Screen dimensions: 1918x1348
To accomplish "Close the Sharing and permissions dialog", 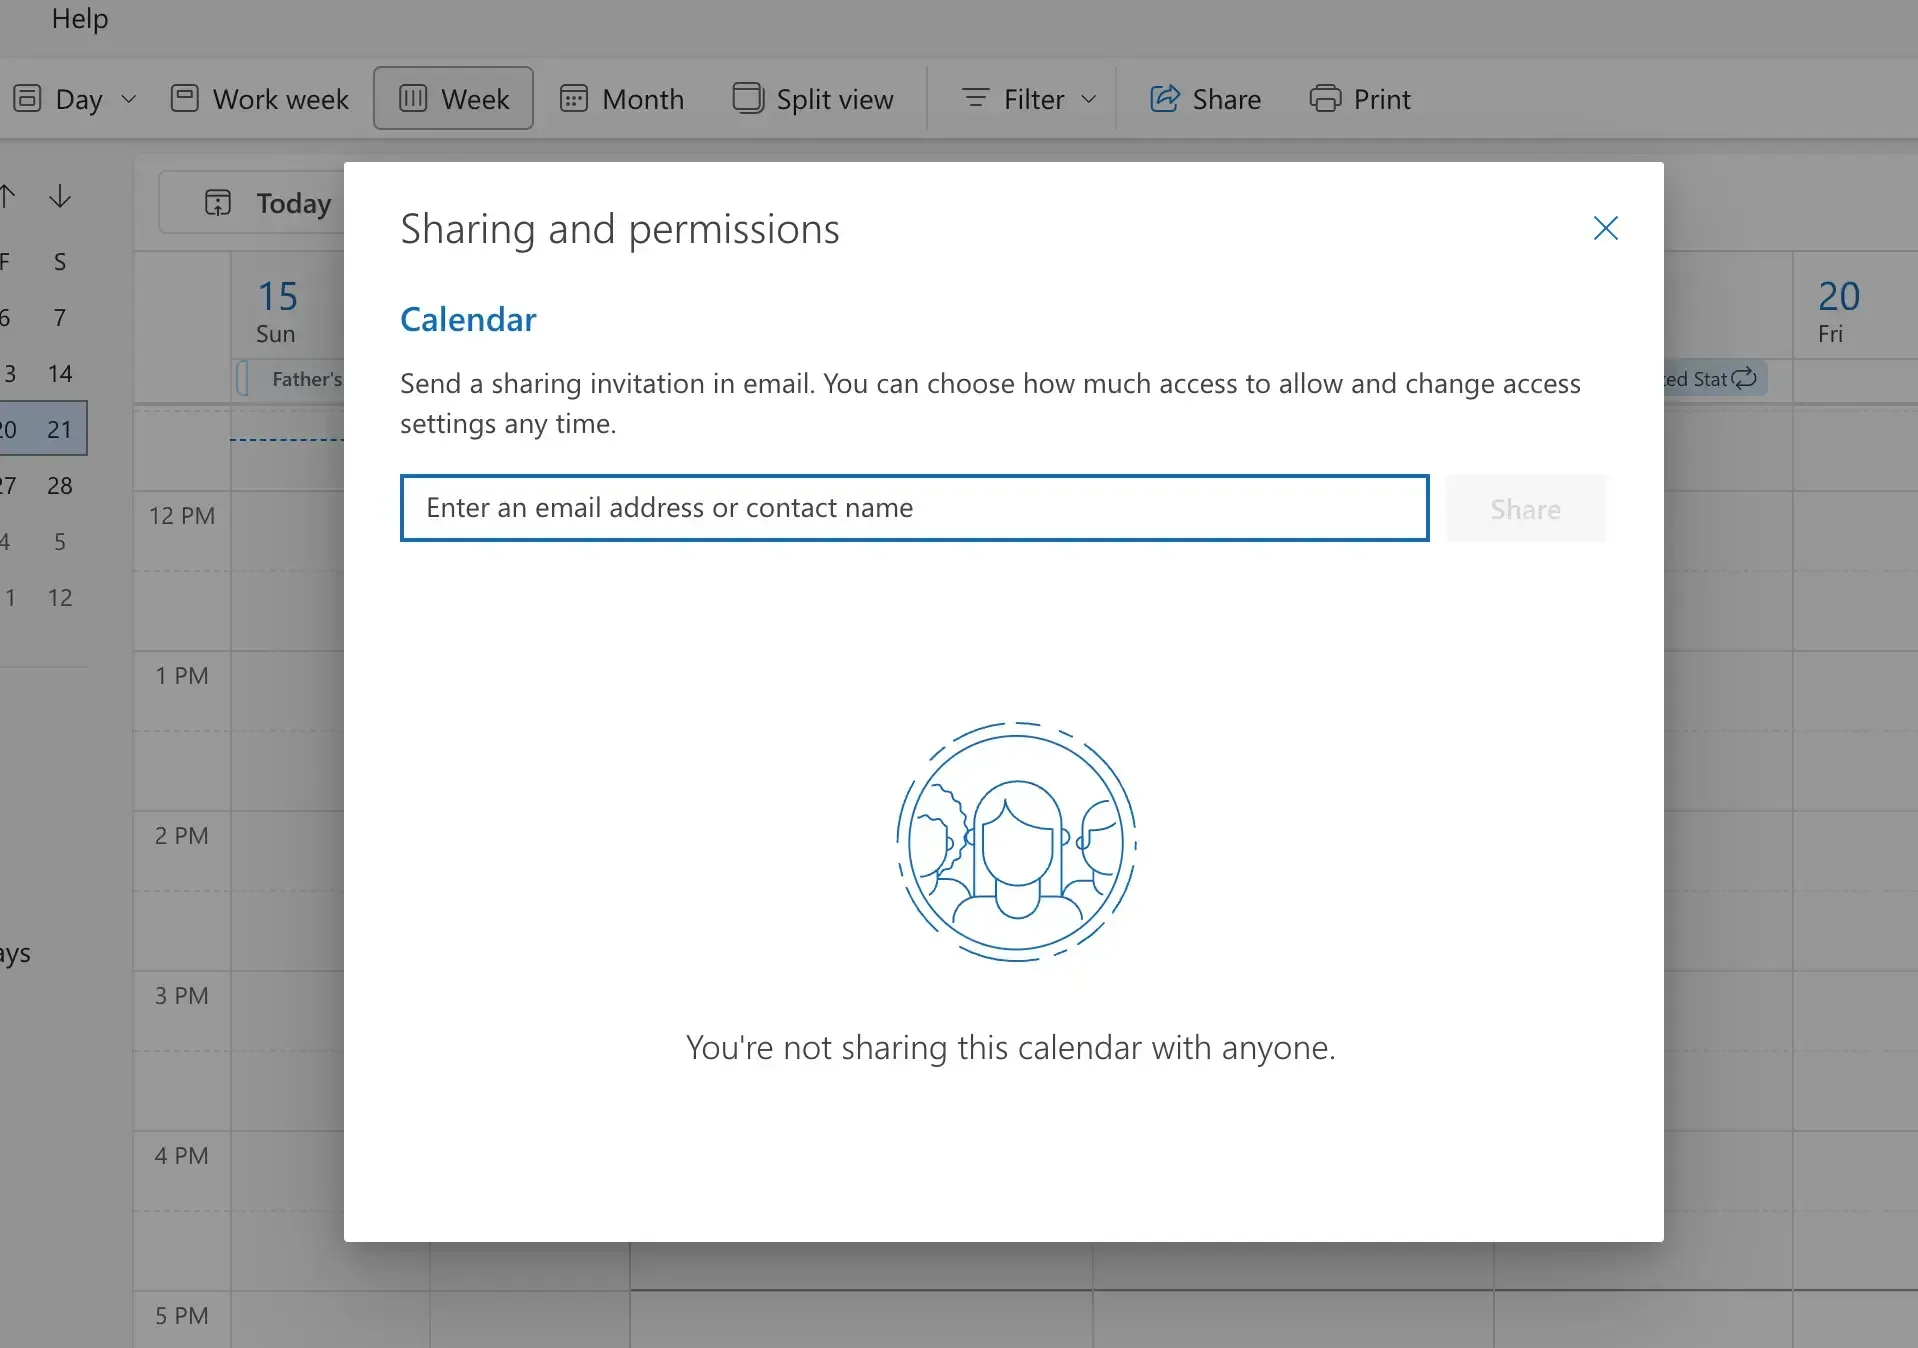I will [x=1604, y=228].
